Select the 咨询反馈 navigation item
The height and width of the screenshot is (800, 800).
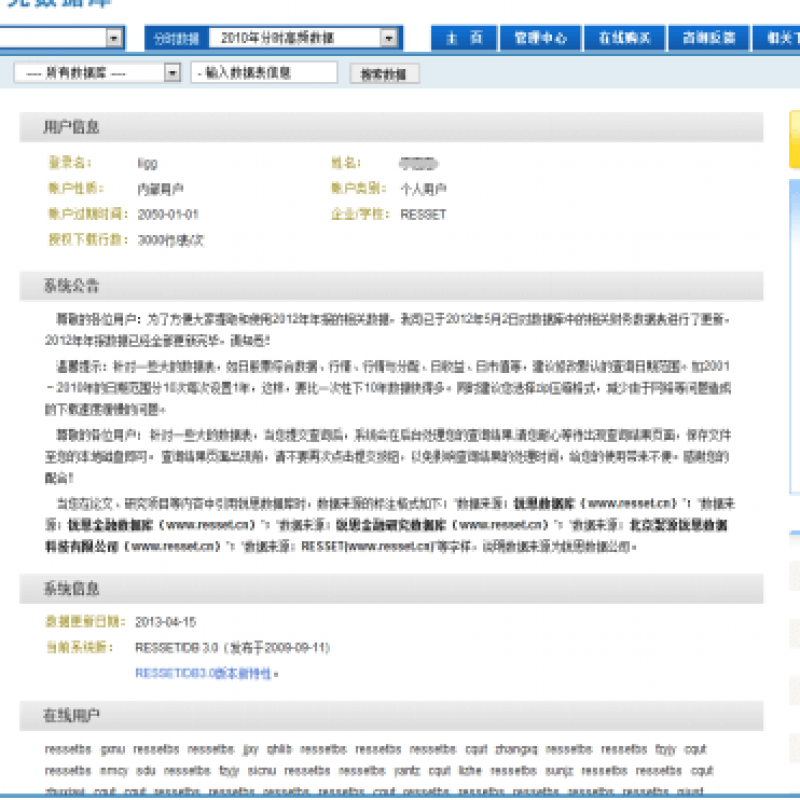709,38
